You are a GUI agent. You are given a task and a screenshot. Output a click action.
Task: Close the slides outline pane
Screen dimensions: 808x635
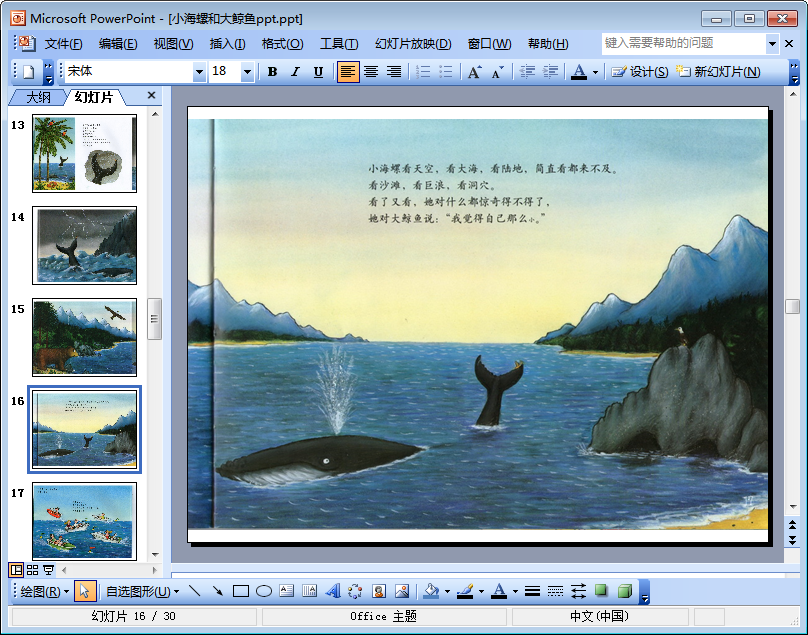[152, 95]
